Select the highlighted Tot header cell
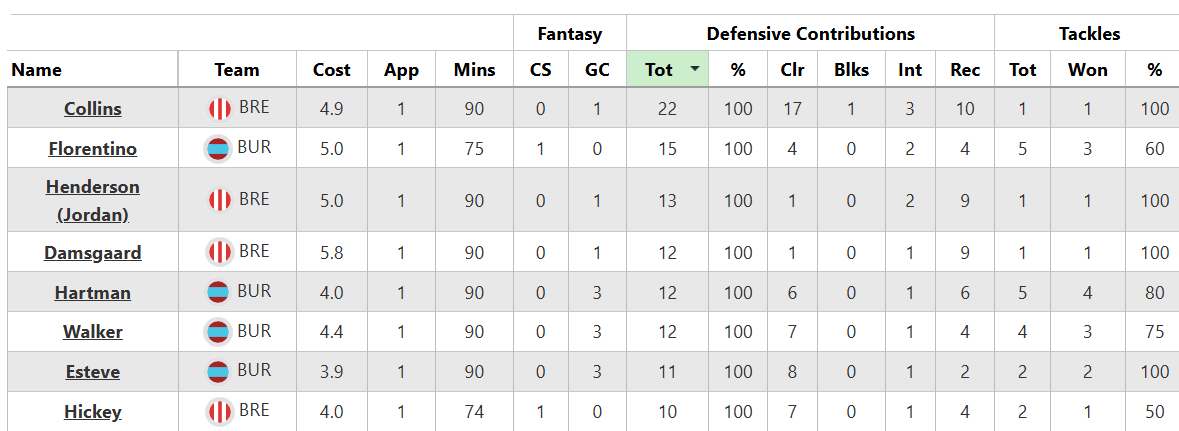The width and height of the screenshot is (1179, 431). pyautogui.click(x=659, y=70)
